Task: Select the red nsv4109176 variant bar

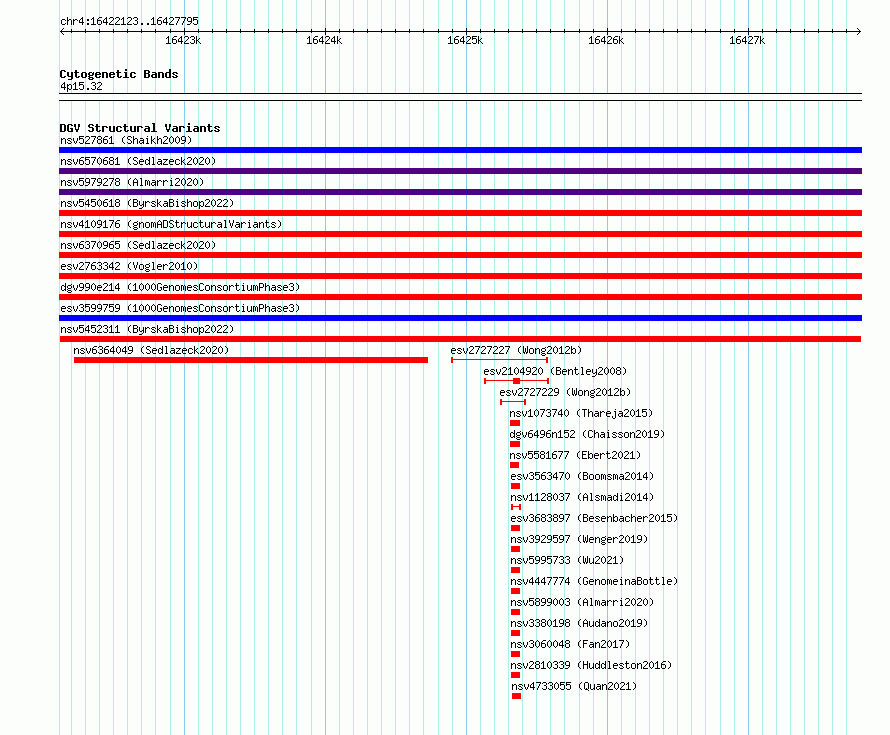Action: click(x=460, y=234)
